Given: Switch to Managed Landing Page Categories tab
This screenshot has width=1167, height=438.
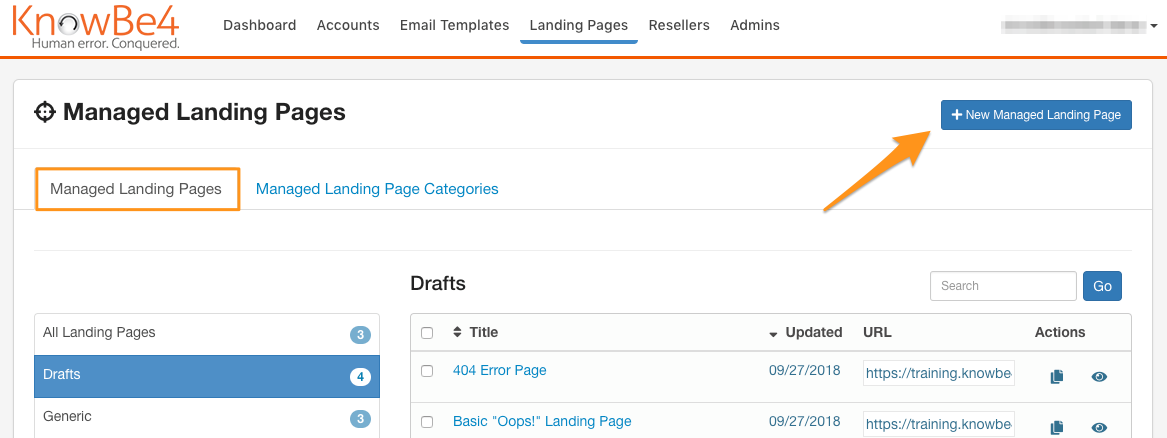Looking at the screenshot, I should click(377, 189).
